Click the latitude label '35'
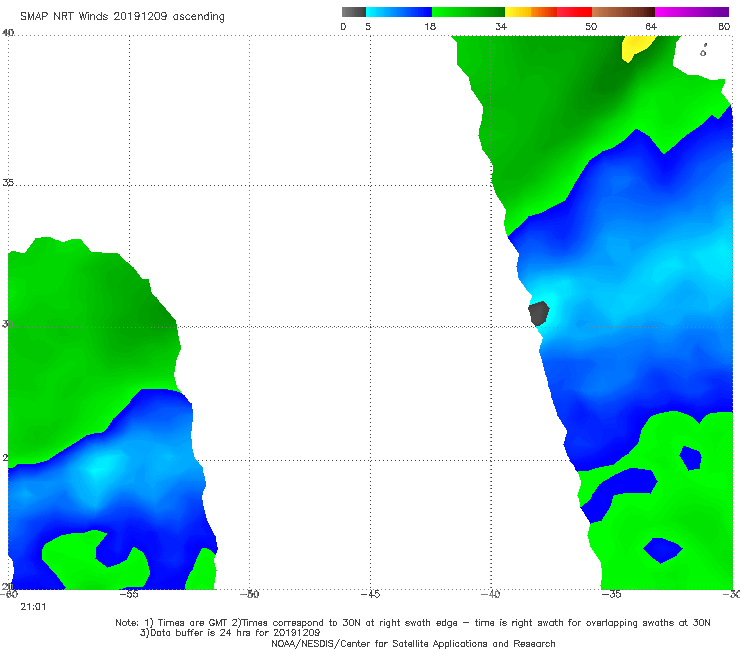This screenshot has width=740, height=650. click(x=8, y=182)
